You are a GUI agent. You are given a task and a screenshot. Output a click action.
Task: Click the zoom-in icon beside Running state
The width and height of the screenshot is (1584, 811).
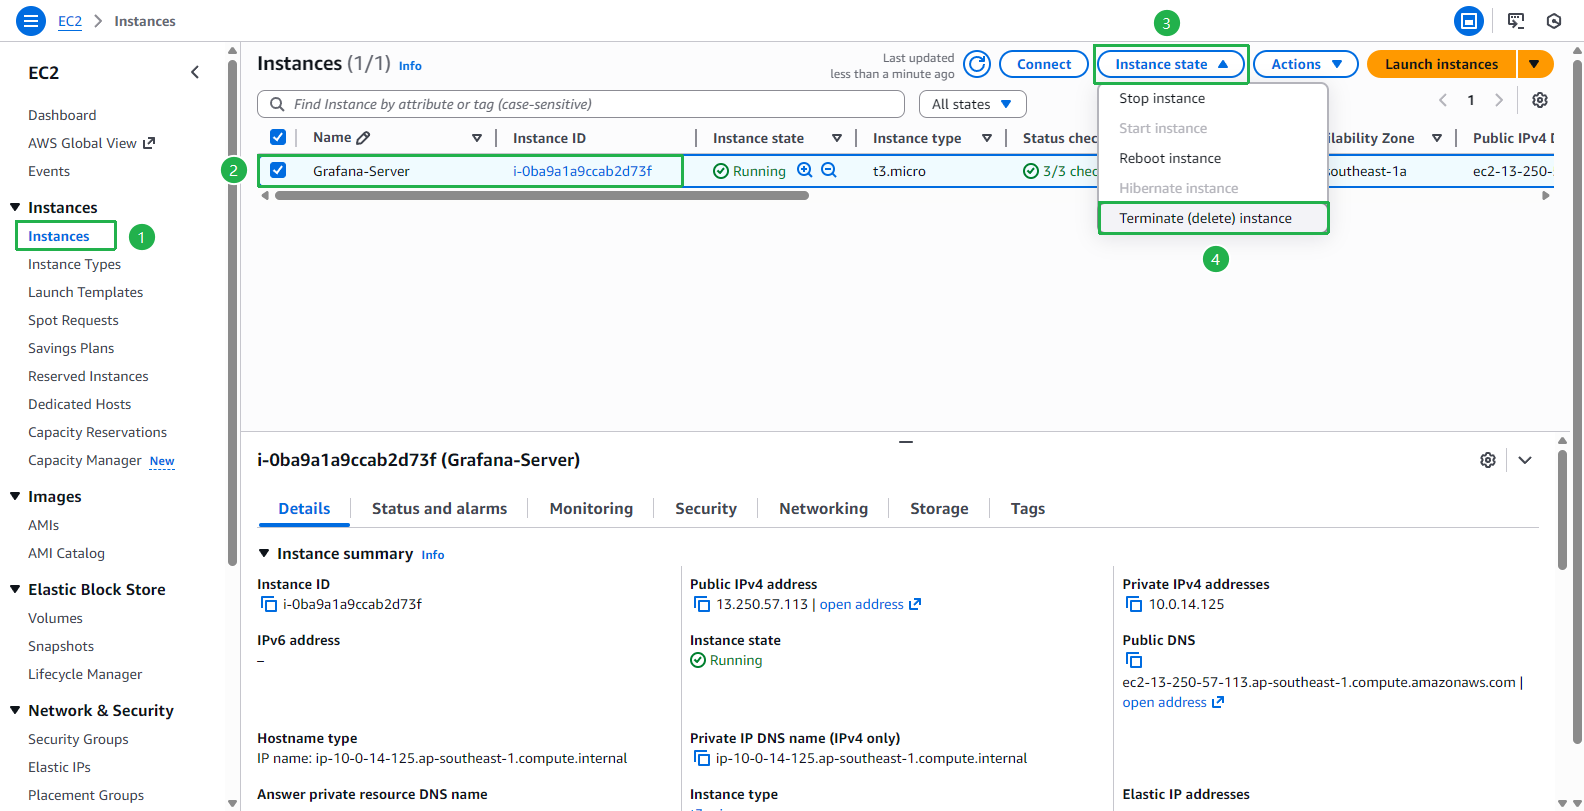pos(805,170)
